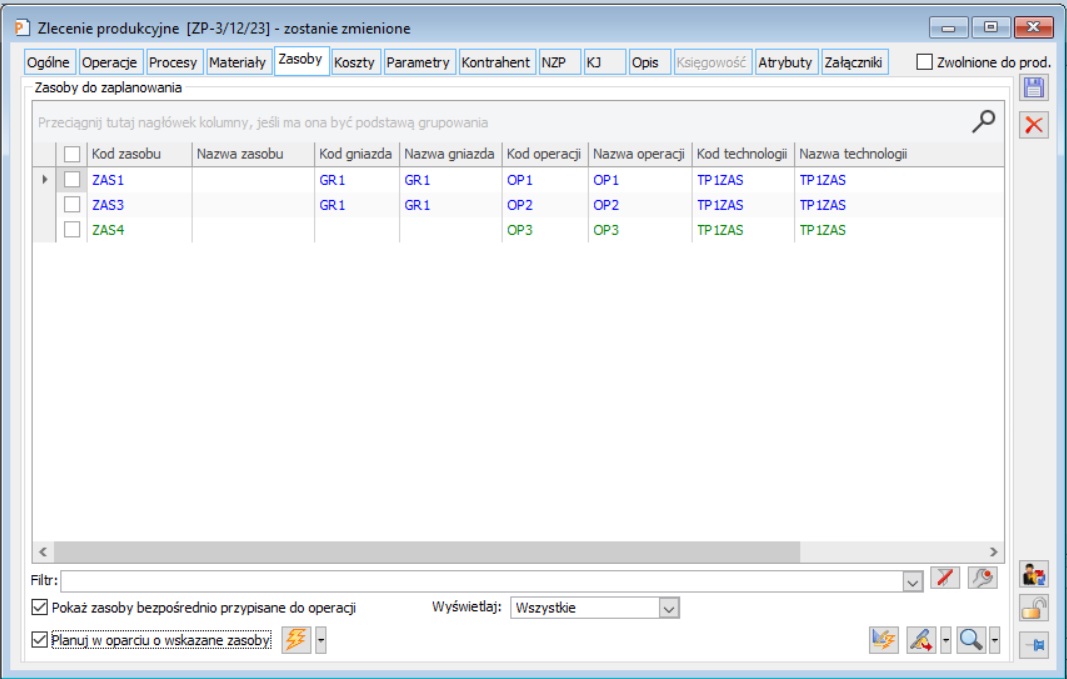The height and width of the screenshot is (679, 1067).
Task: Click the padlock icon on right sidebar
Action: [1033, 608]
